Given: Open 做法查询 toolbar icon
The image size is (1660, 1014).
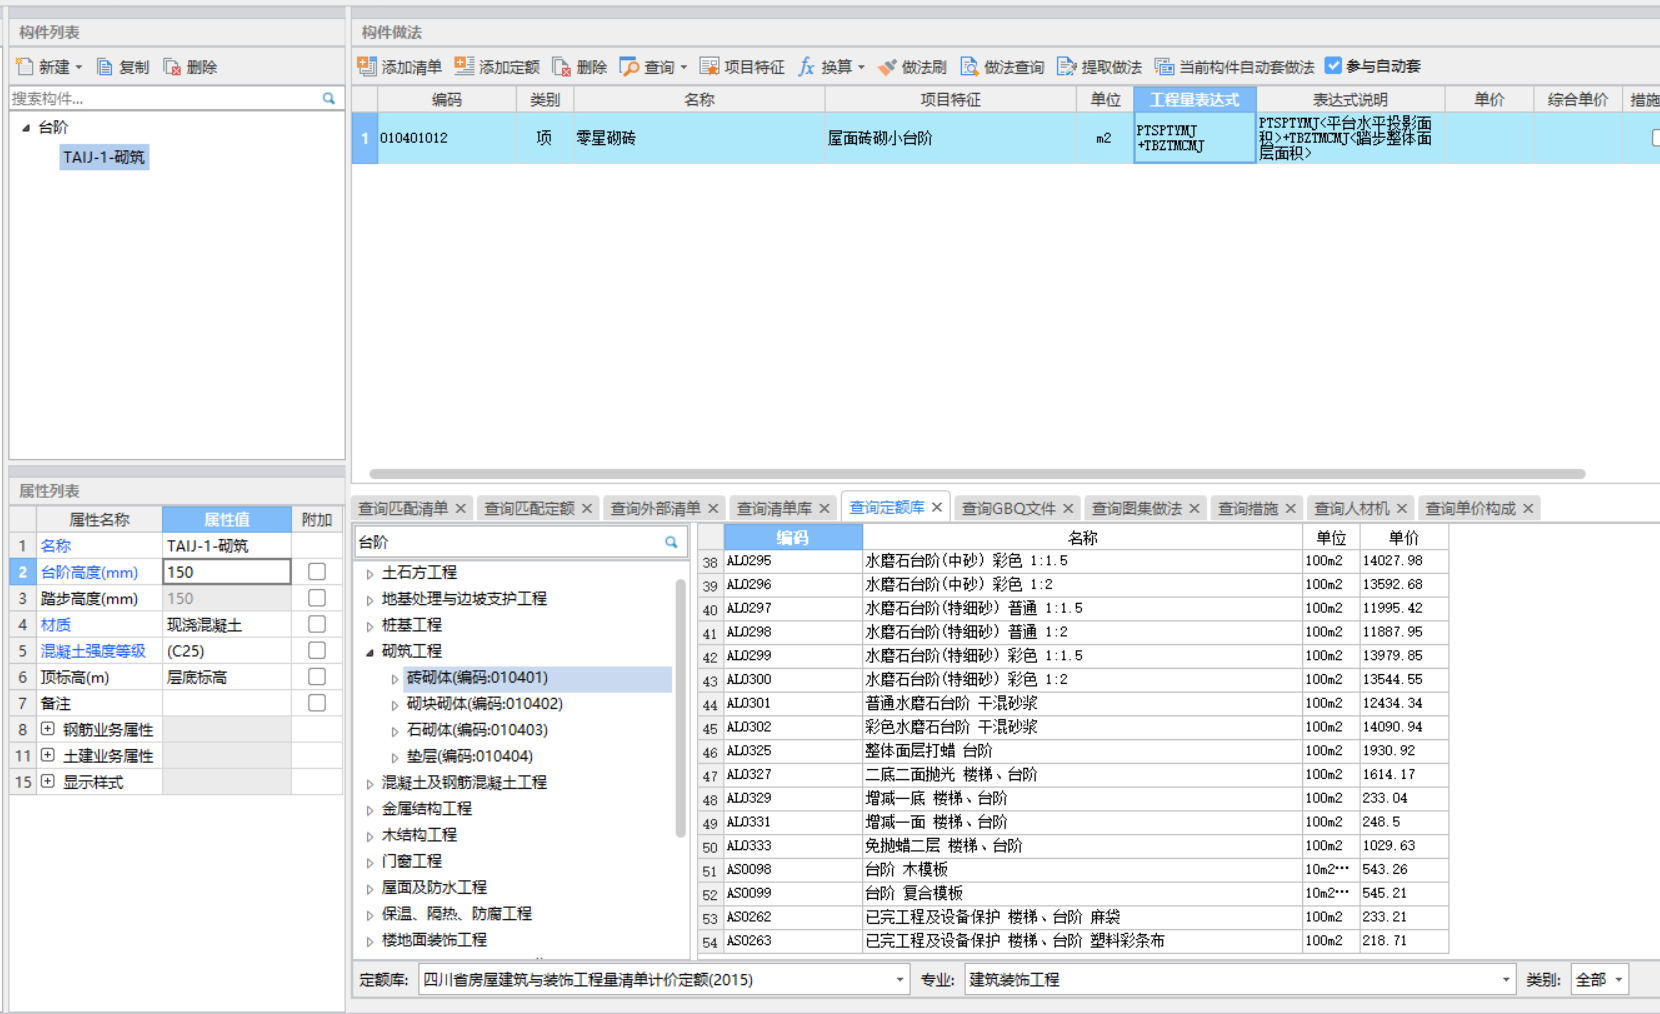Looking at the screenshot, I should [969, 67].
